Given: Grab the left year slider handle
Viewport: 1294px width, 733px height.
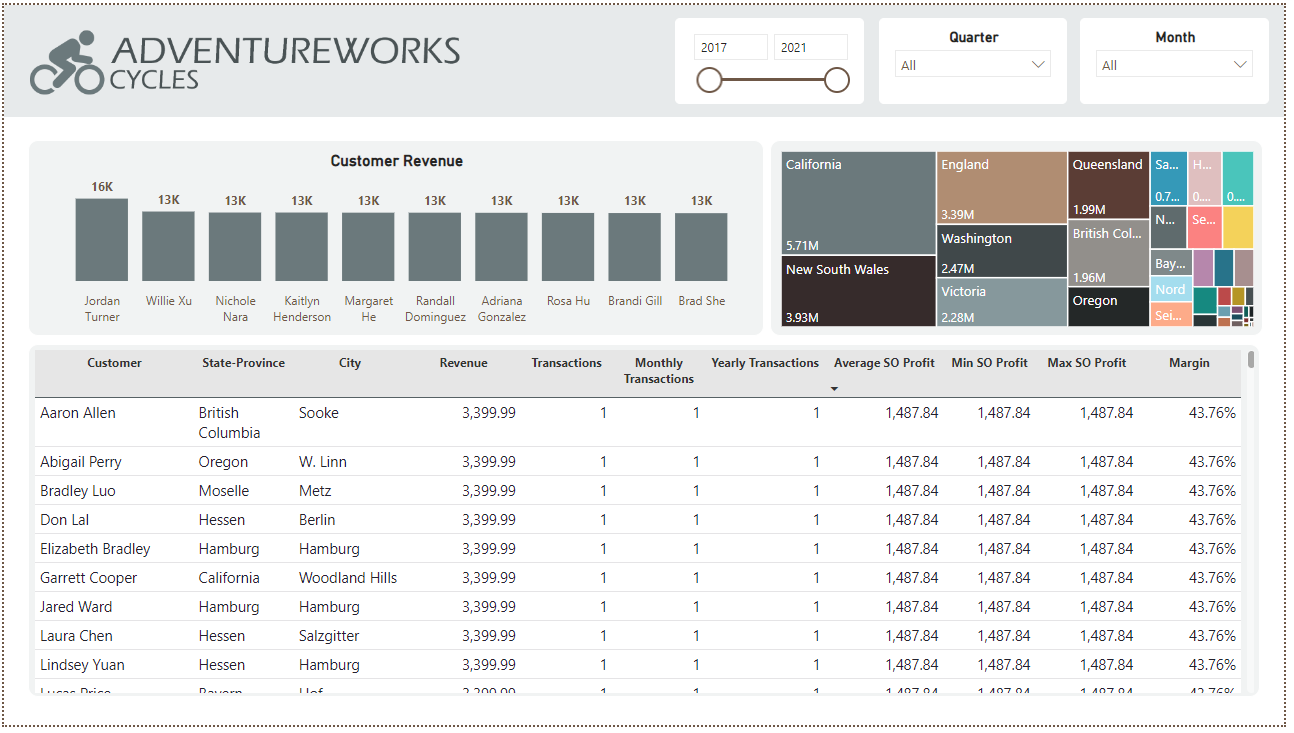Looking at the screenshot, I should [709, 80].
